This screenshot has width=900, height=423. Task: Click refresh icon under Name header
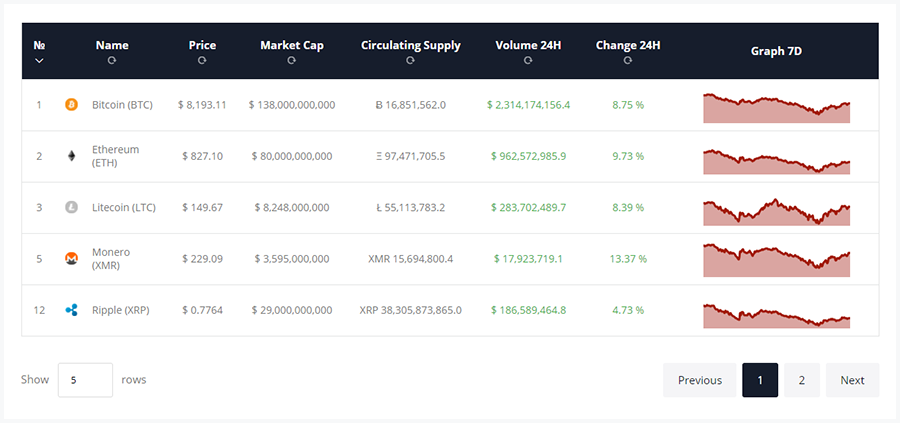click(x=112, y=60)
